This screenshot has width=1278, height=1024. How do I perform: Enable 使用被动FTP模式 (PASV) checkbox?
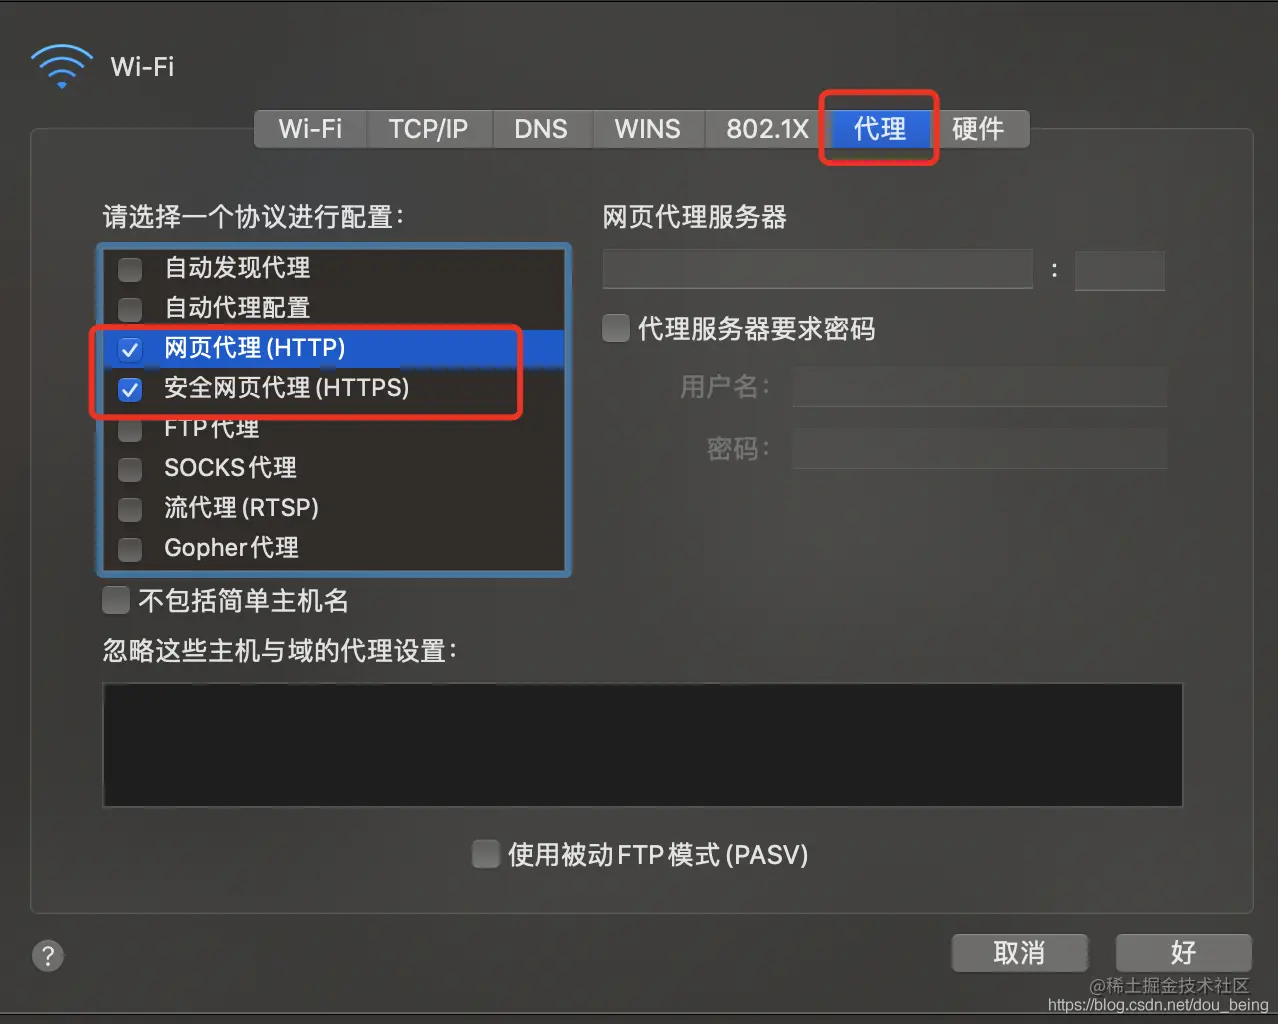click(486, 854)
